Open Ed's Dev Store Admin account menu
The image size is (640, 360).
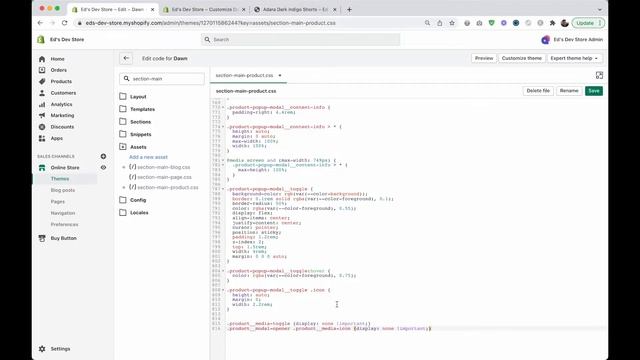tap(572, 40)
